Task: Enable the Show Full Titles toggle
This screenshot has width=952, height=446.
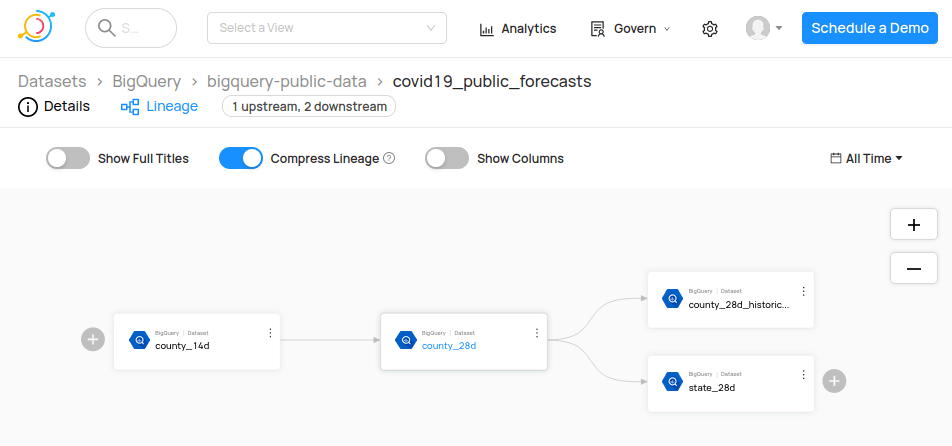Action: point(68,158)
